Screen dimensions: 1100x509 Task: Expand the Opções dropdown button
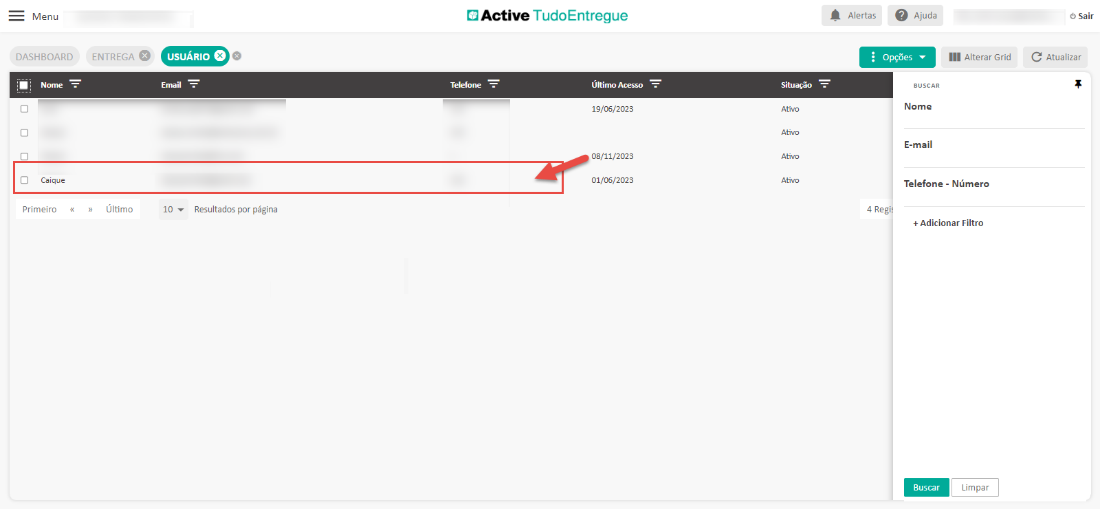897,57
